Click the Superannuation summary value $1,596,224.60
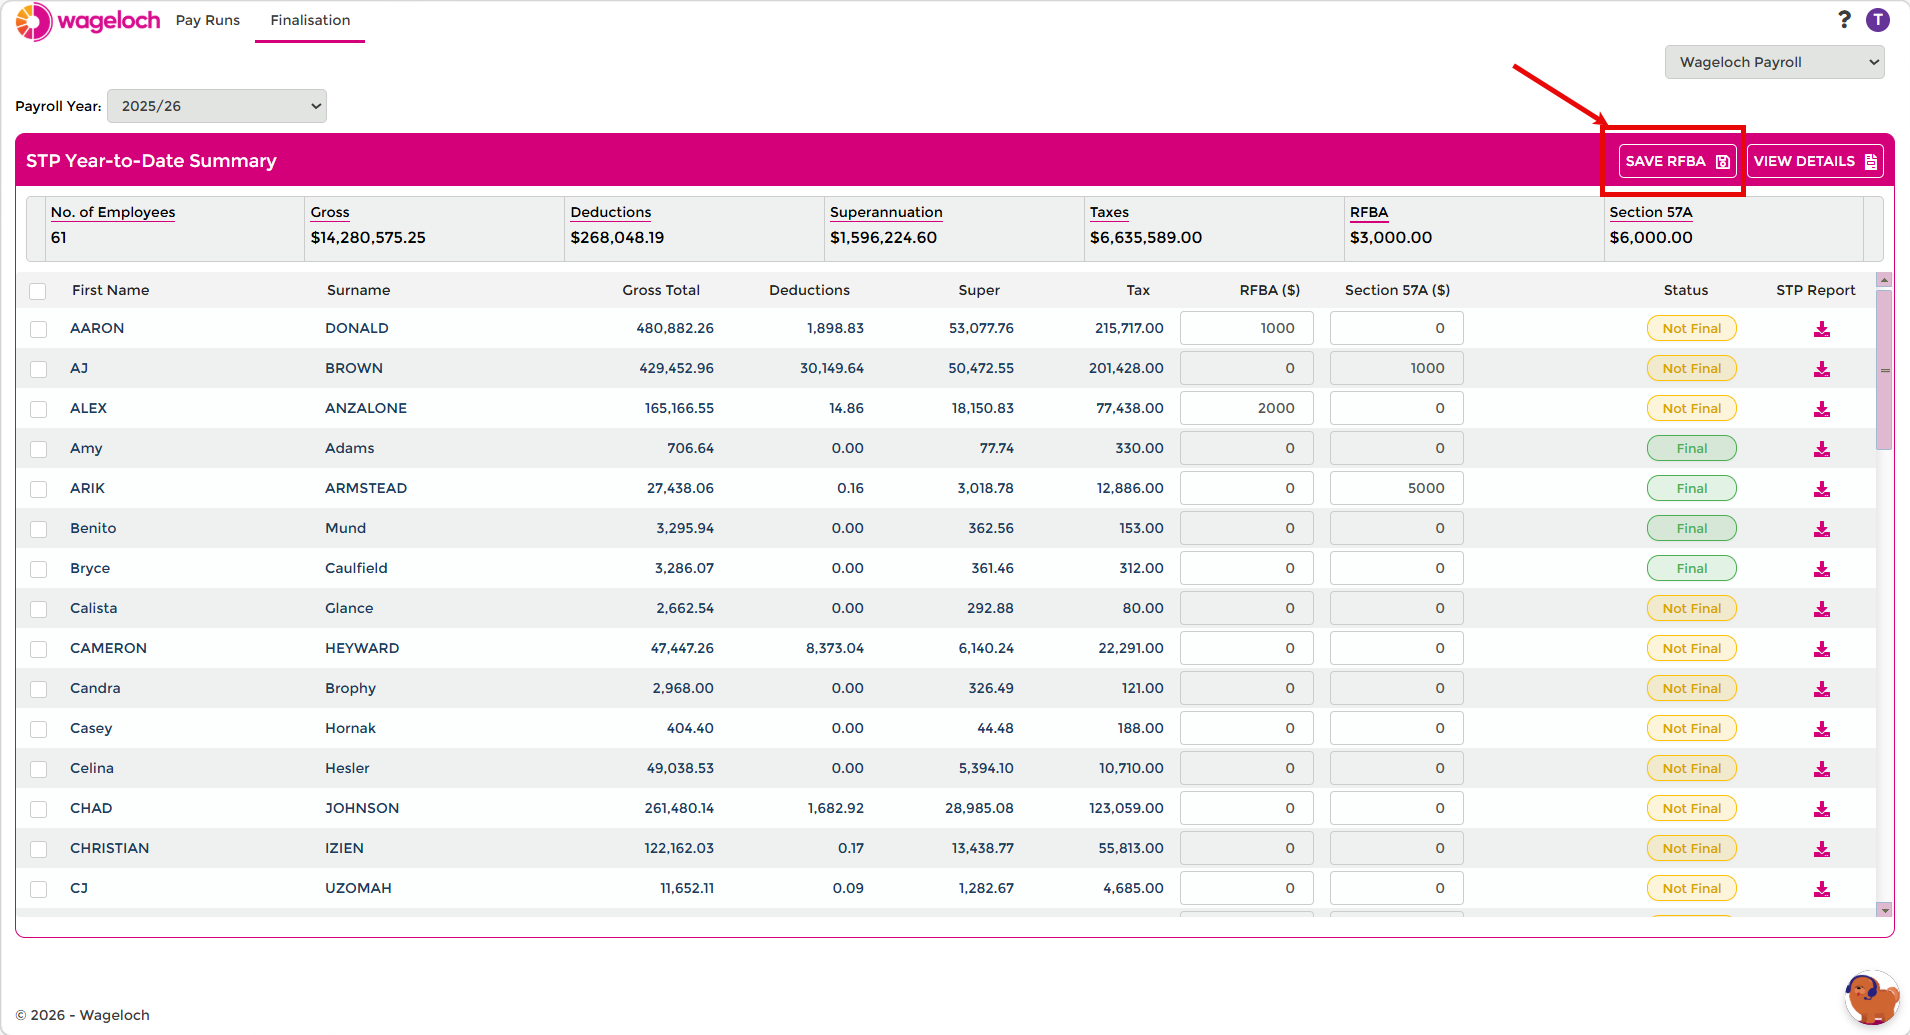1910x1035 pixels. [883, 238]
